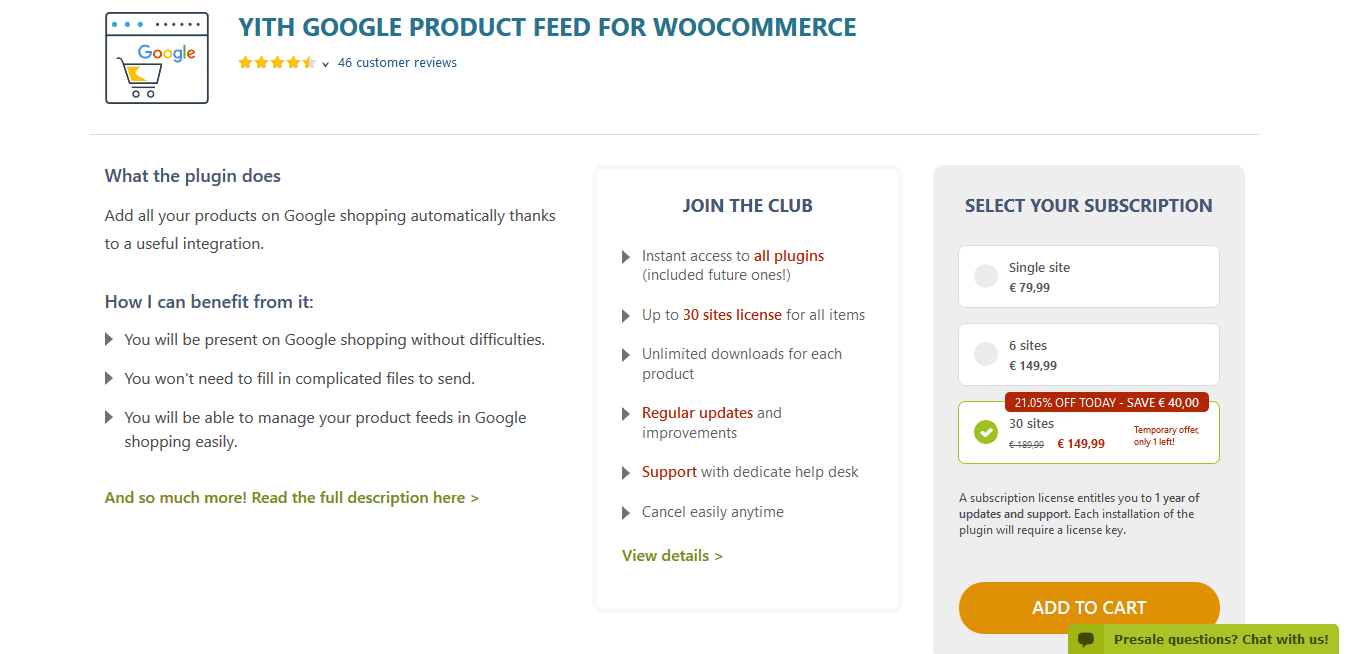The width and height of the screenshot is (1349, 654).
Task: Read the full description here link
Action: coord(292,498)
